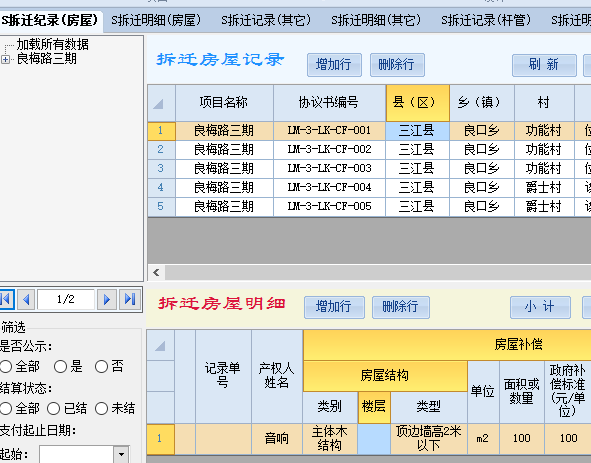Open S拆迁记录(杆管) tab
591x463 pixels.
point(486,20)
